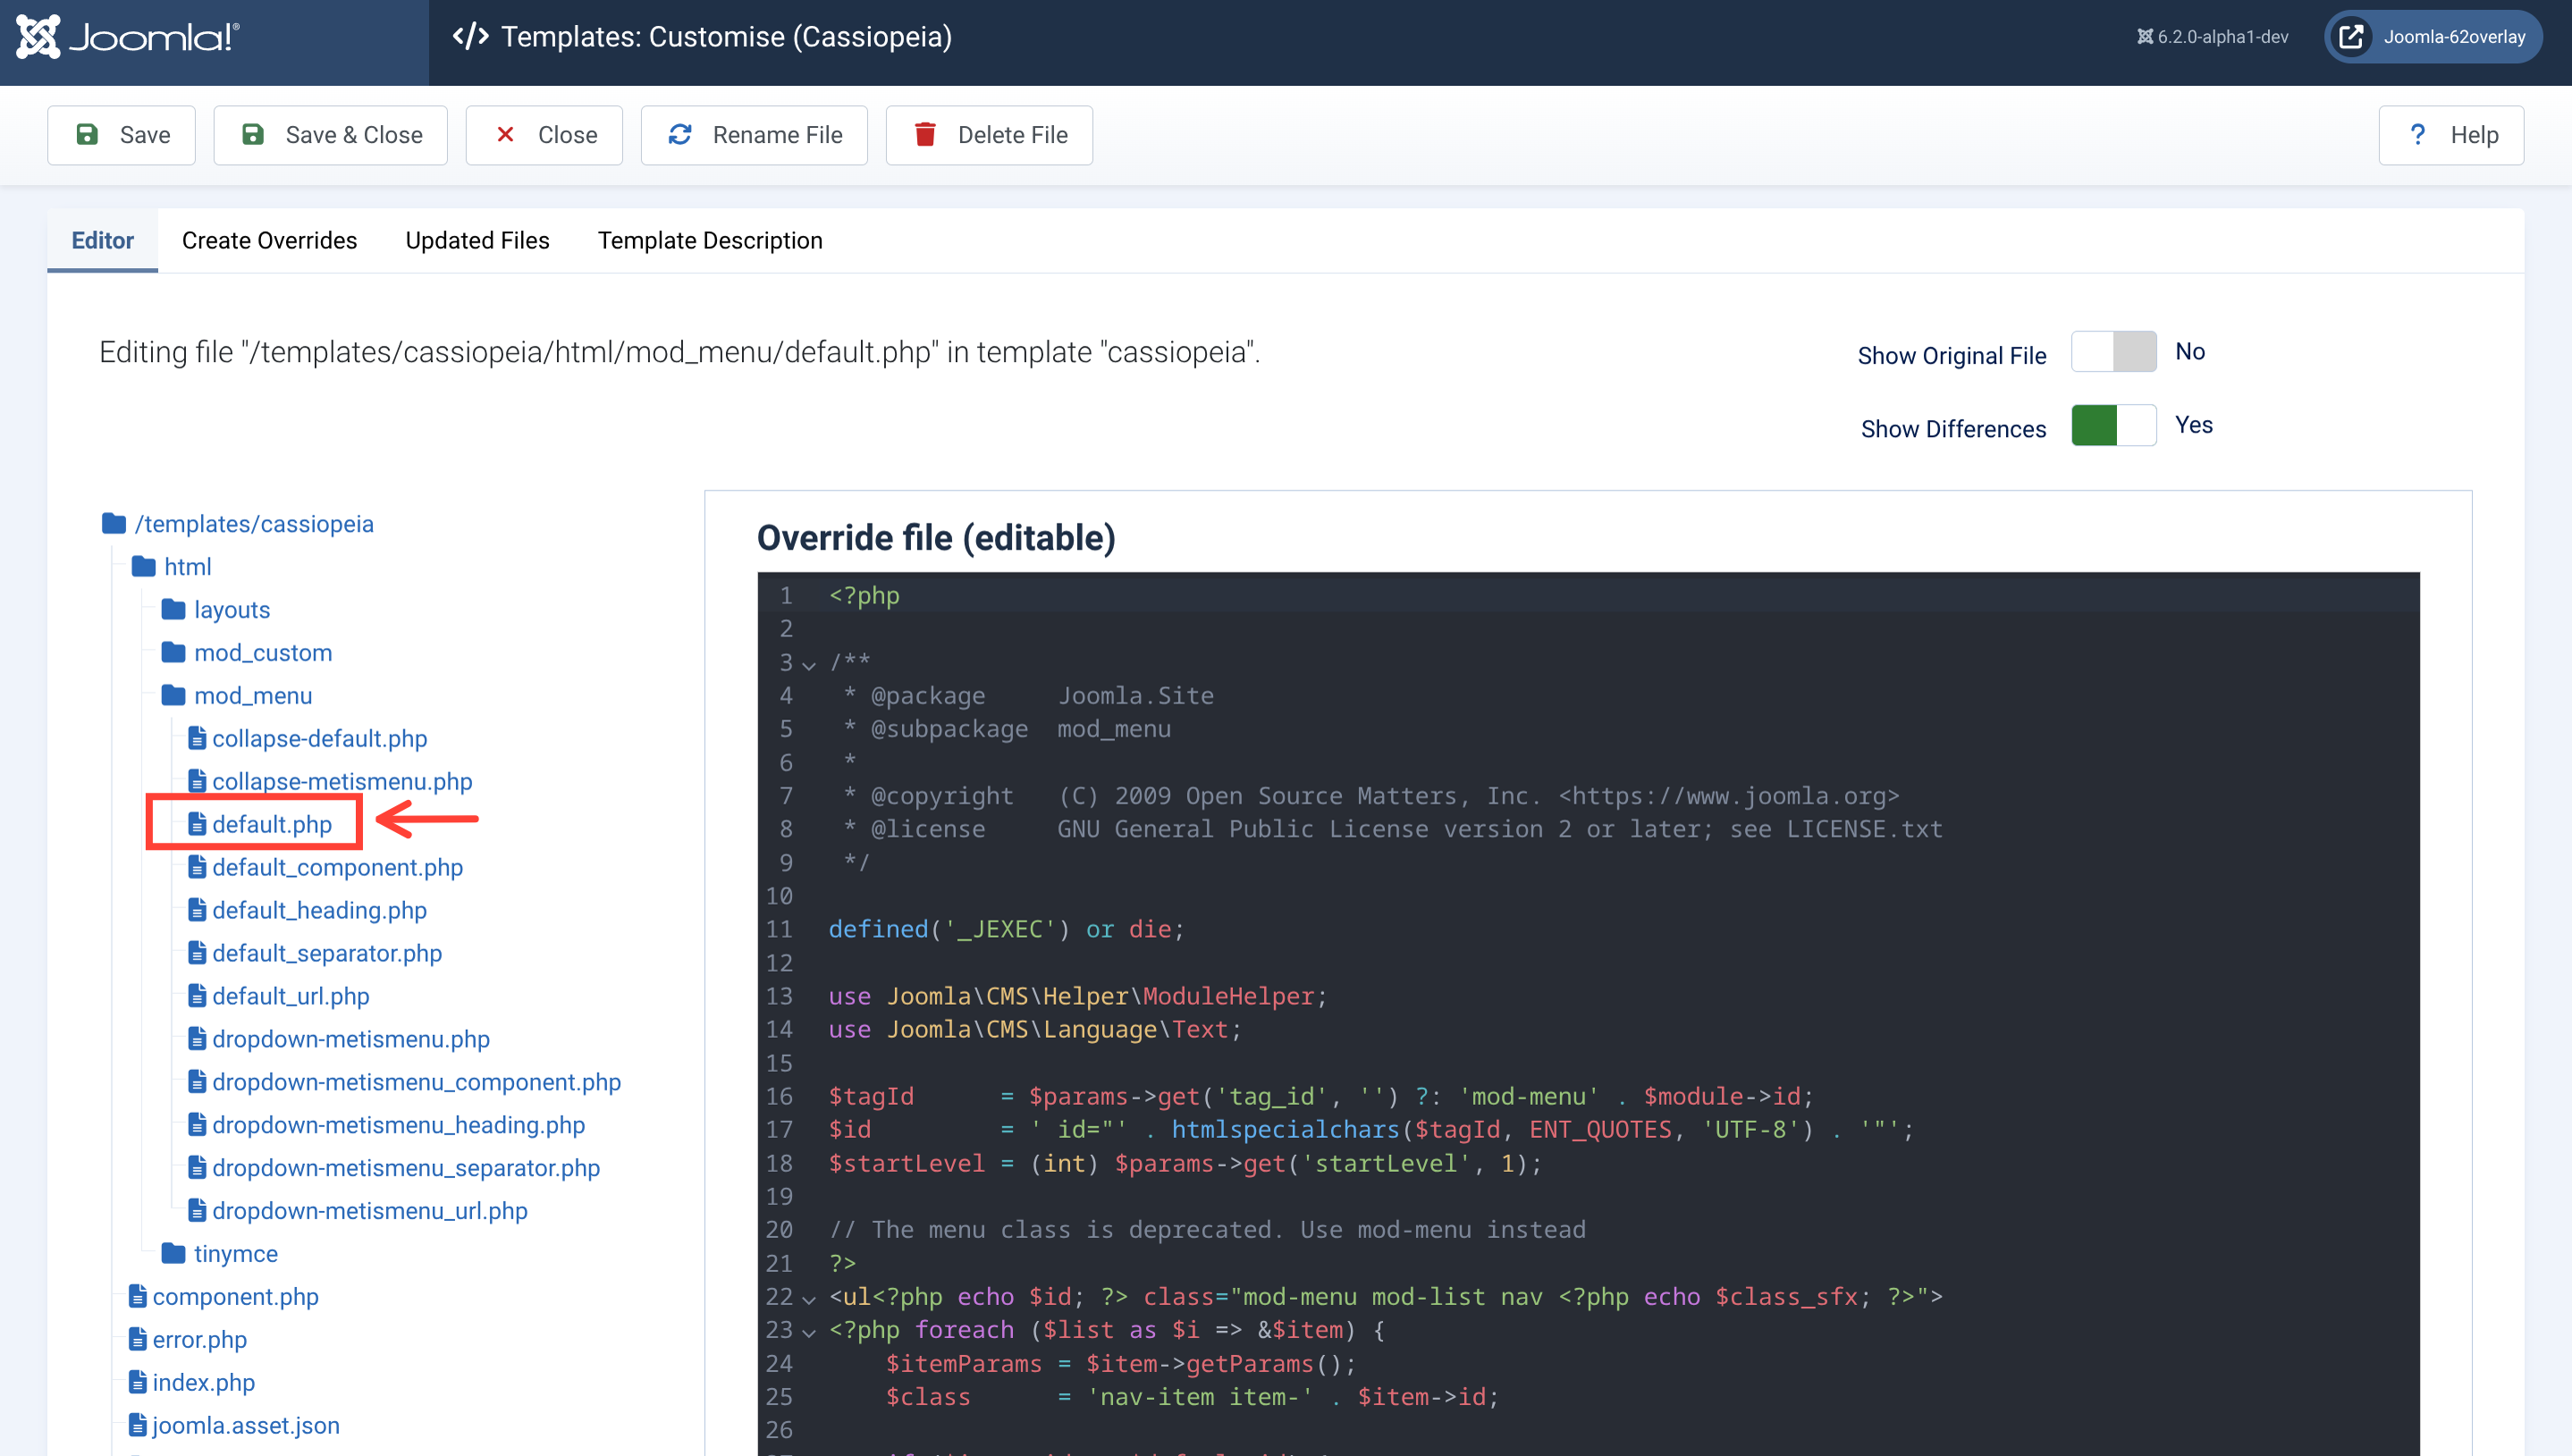Click the question mark Help icon
2572x1456 pixels.
click(2418, 134)
